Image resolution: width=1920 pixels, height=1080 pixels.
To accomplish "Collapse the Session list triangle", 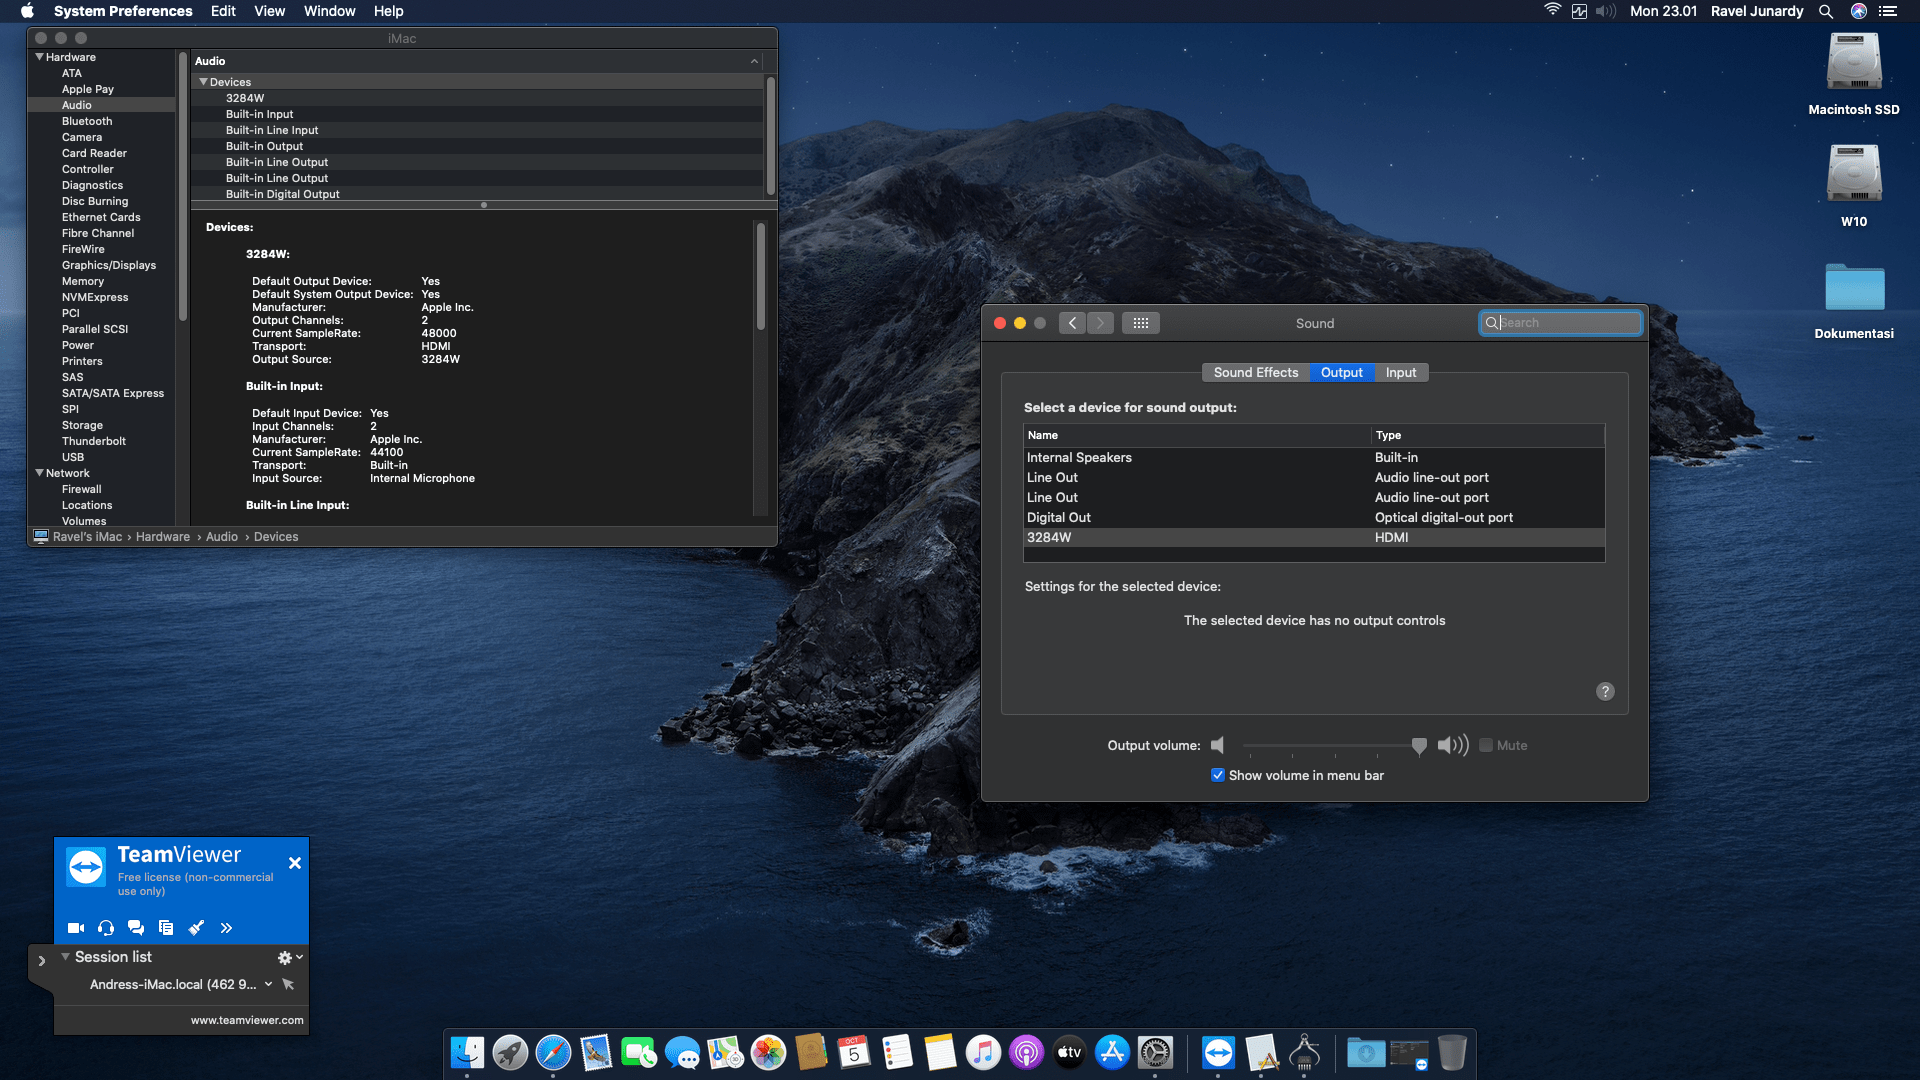I will tap(66, 957).
